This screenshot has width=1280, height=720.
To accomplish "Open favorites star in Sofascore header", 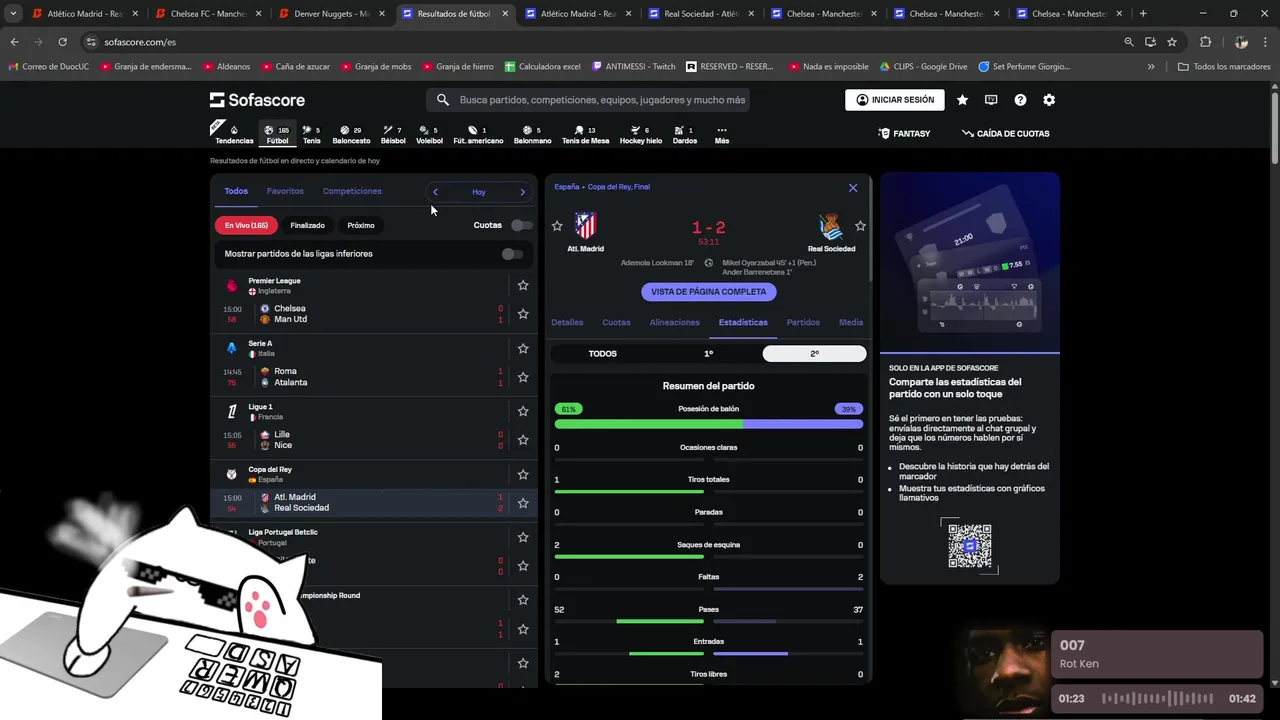I will click(x=962, y=100).
